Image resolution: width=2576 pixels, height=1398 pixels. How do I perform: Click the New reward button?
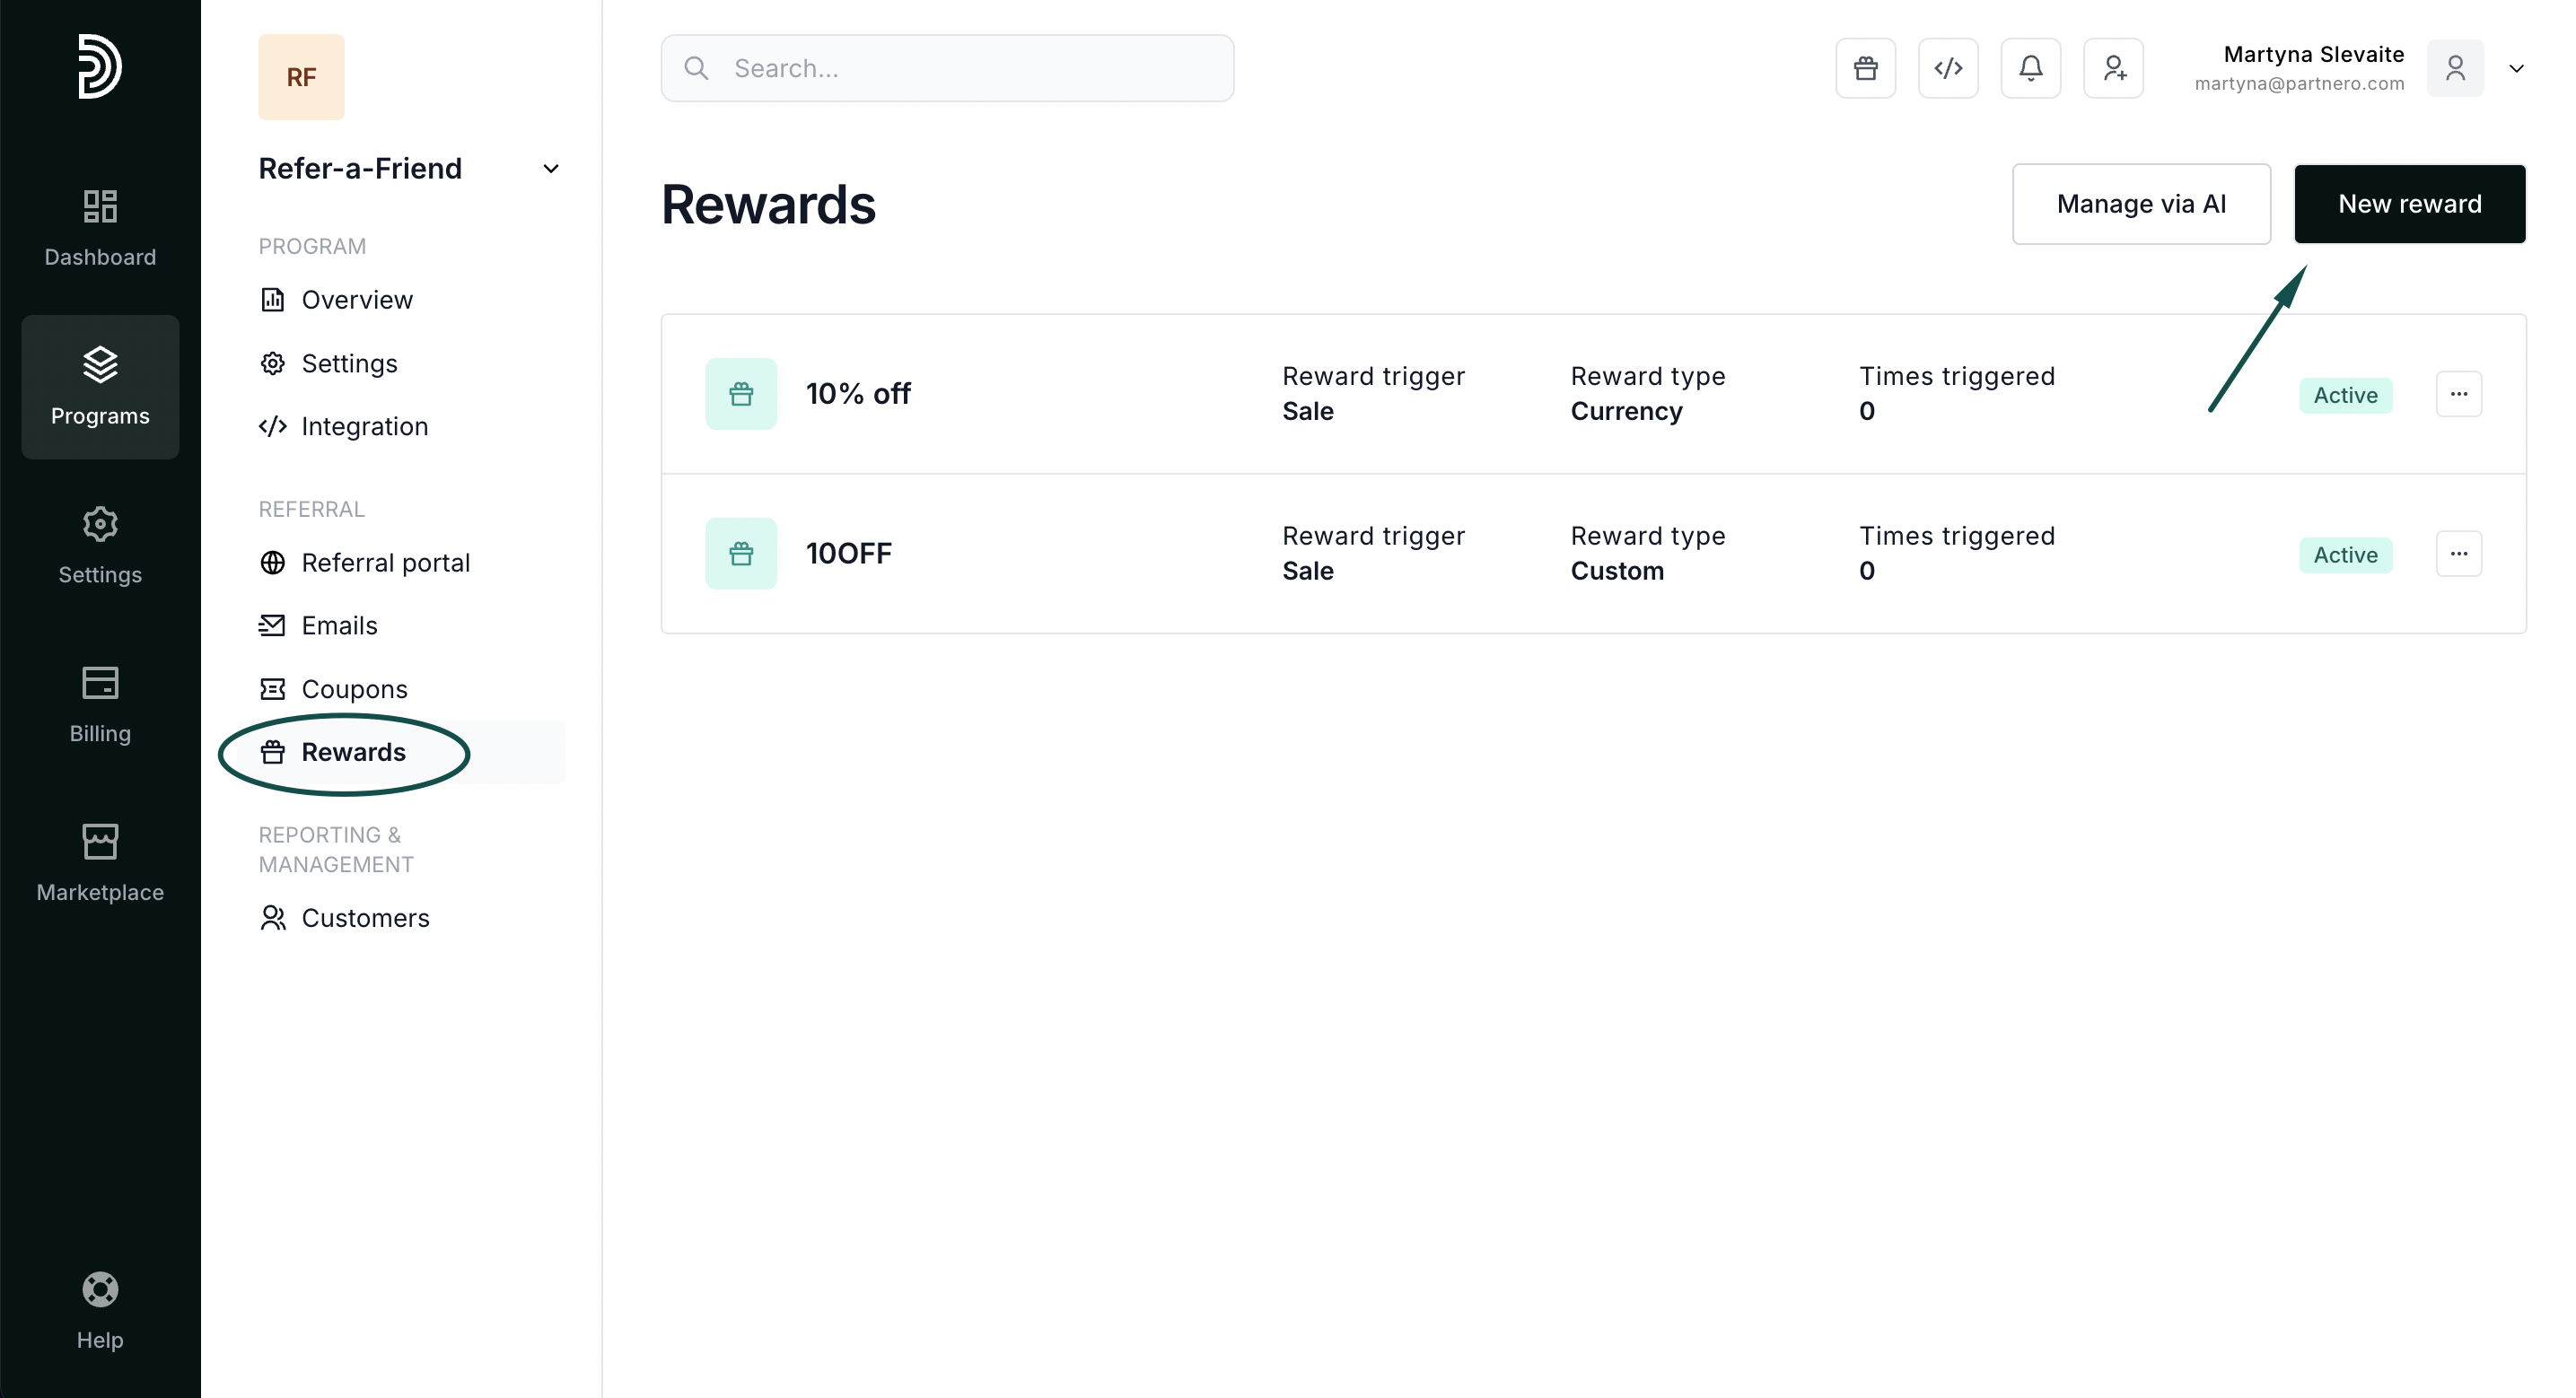tap(2409, 204)
